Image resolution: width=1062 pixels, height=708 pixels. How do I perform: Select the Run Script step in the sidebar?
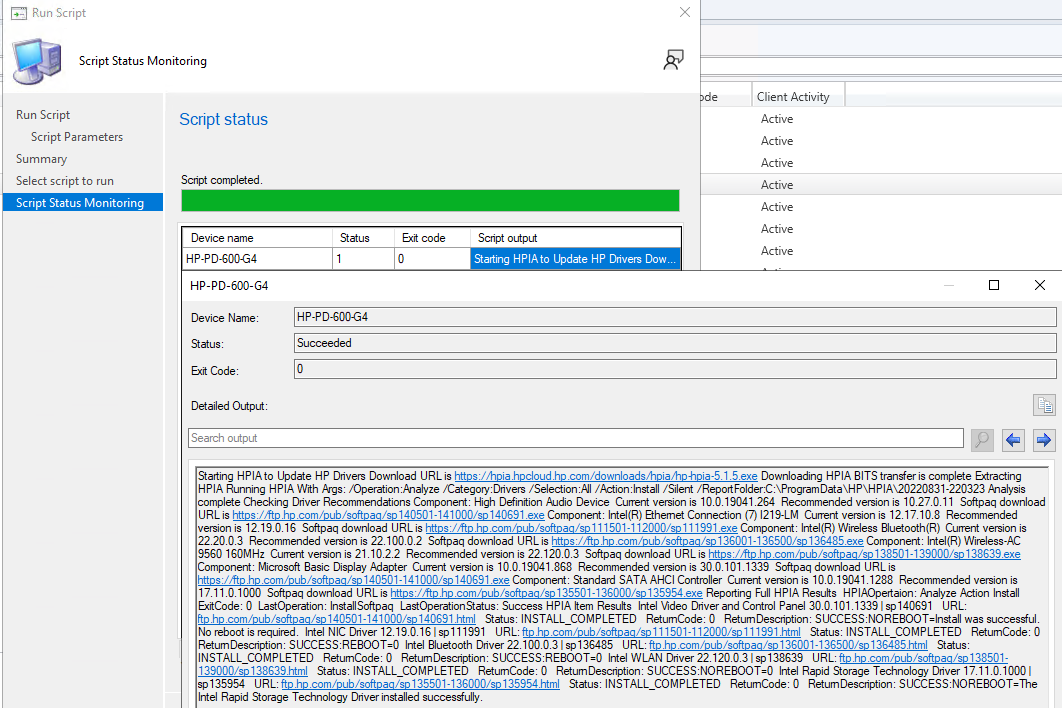point(45,114)
